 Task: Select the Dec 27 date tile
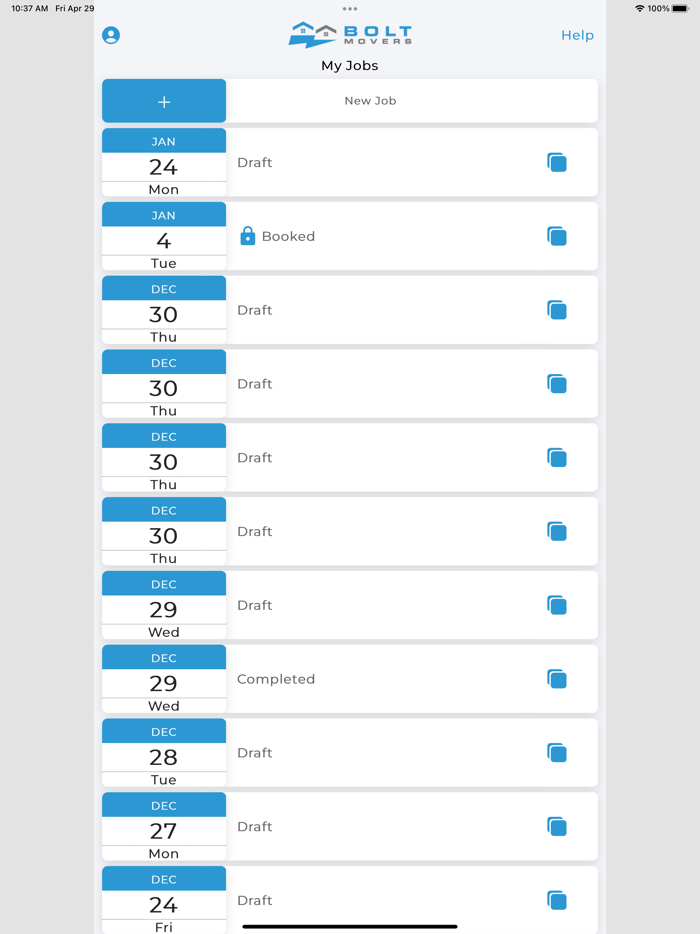click(x=164, y=827)
